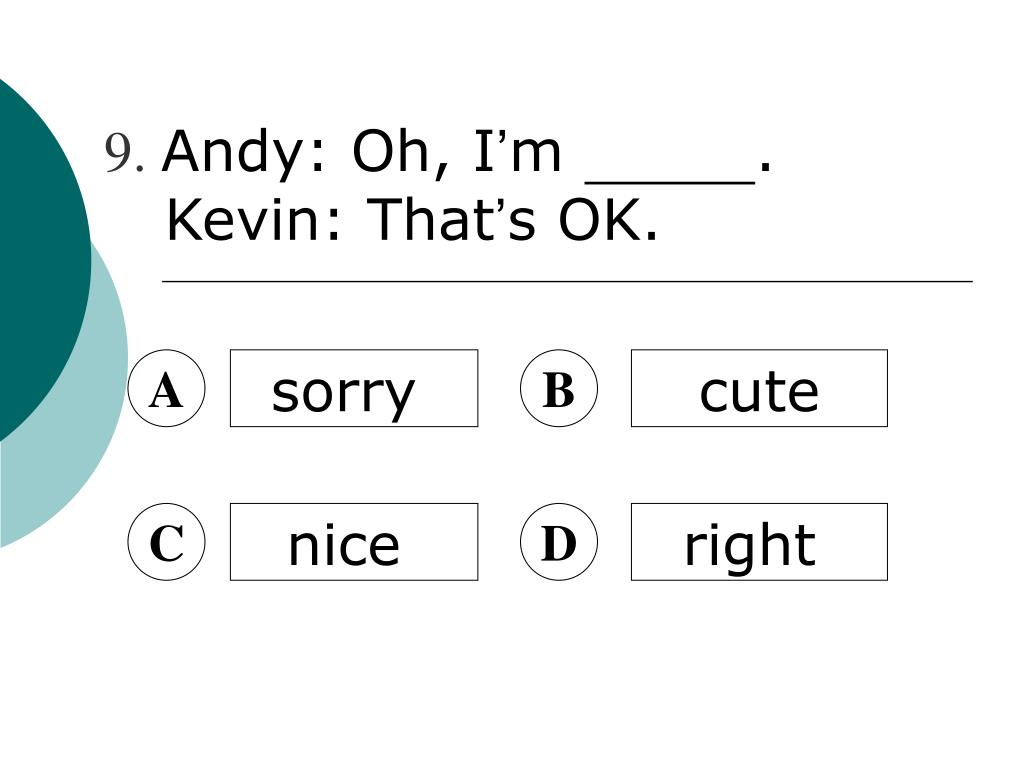
Task: Click the name "Kevin:" in the dialogue
Action: [x=253, y=219]
